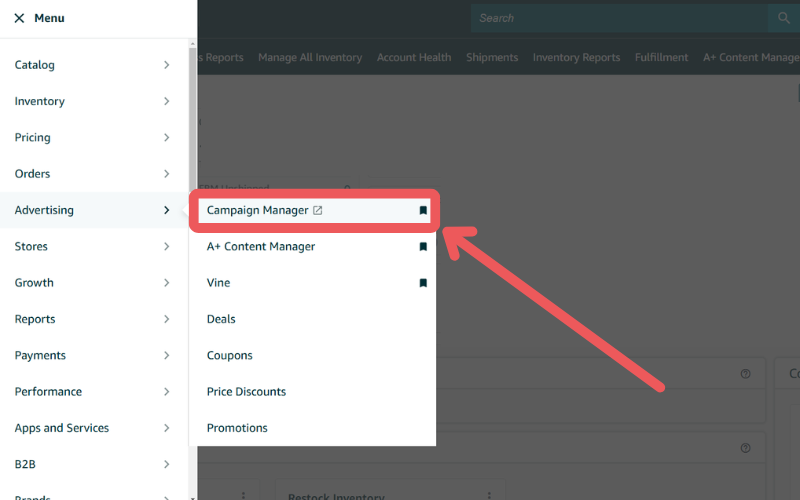Image resolution: width=800 pixels, height=500 pixels.
Task: Open Shipments in top bar
Action: click(492, 58)
